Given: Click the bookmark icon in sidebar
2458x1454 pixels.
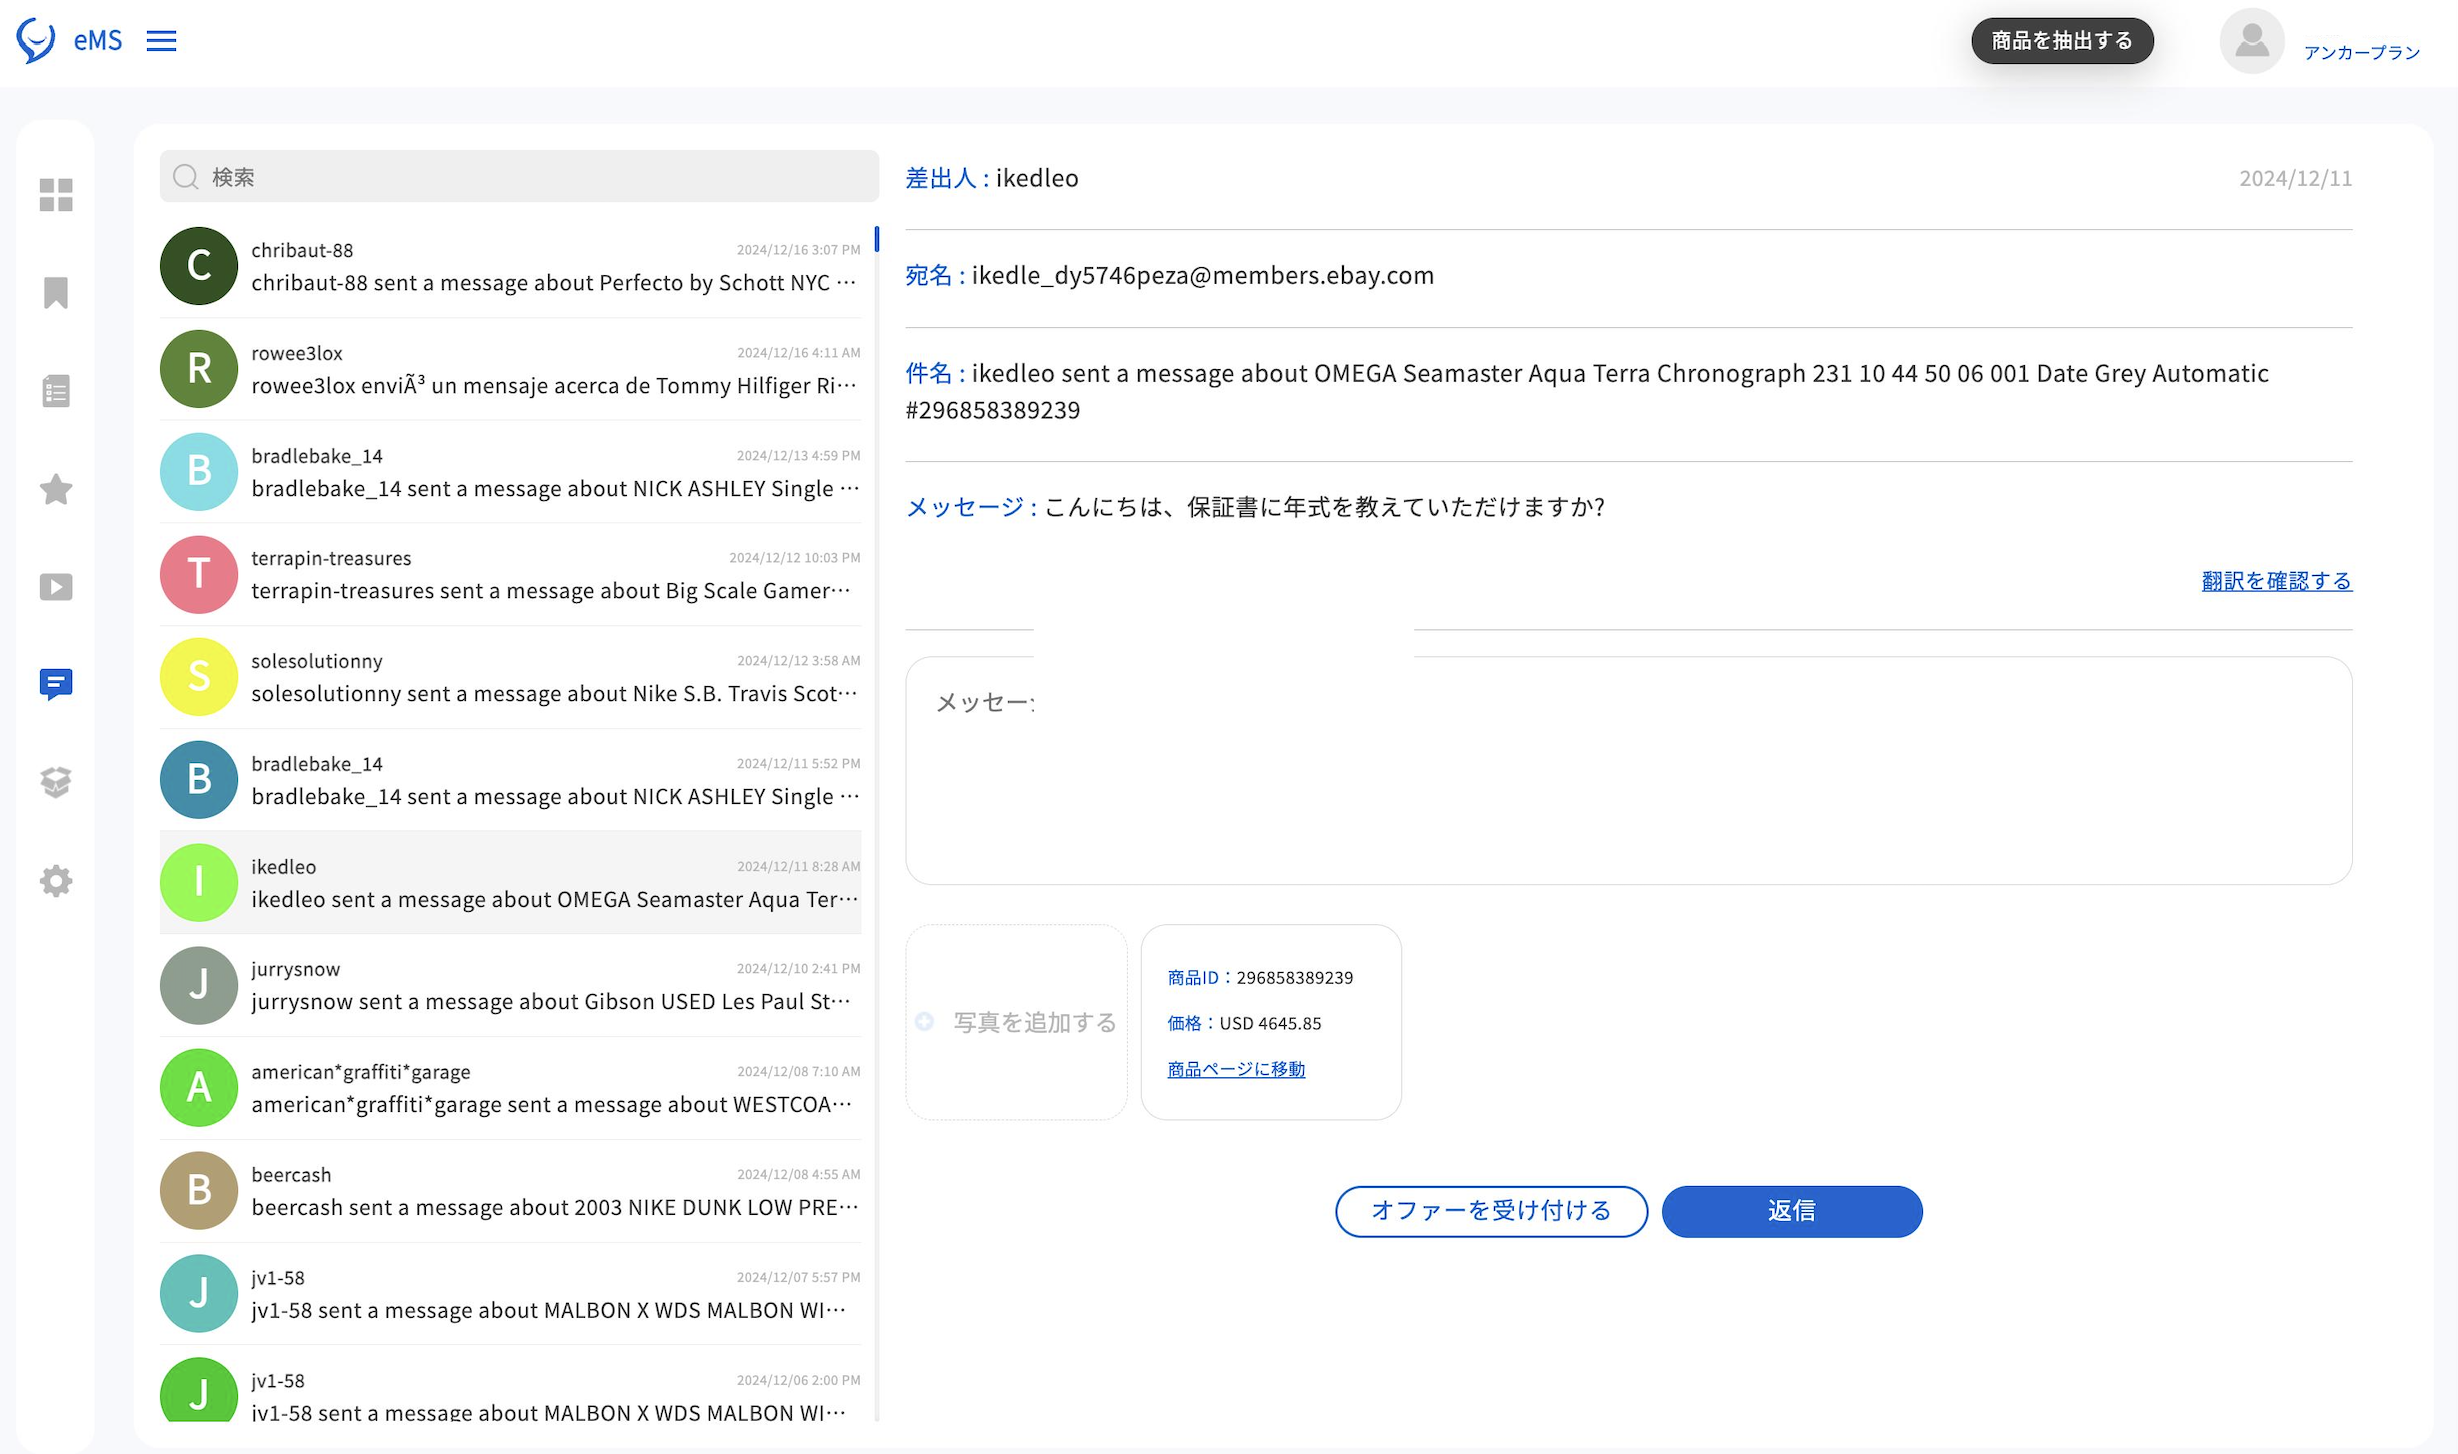Looking at the screenshot, I should [56, 293].
